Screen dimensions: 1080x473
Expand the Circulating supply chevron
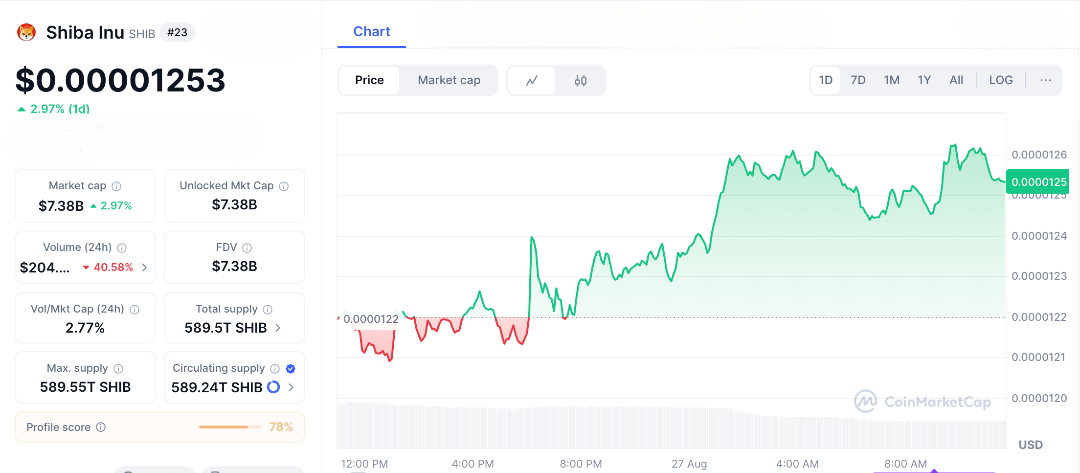[291, 387]
